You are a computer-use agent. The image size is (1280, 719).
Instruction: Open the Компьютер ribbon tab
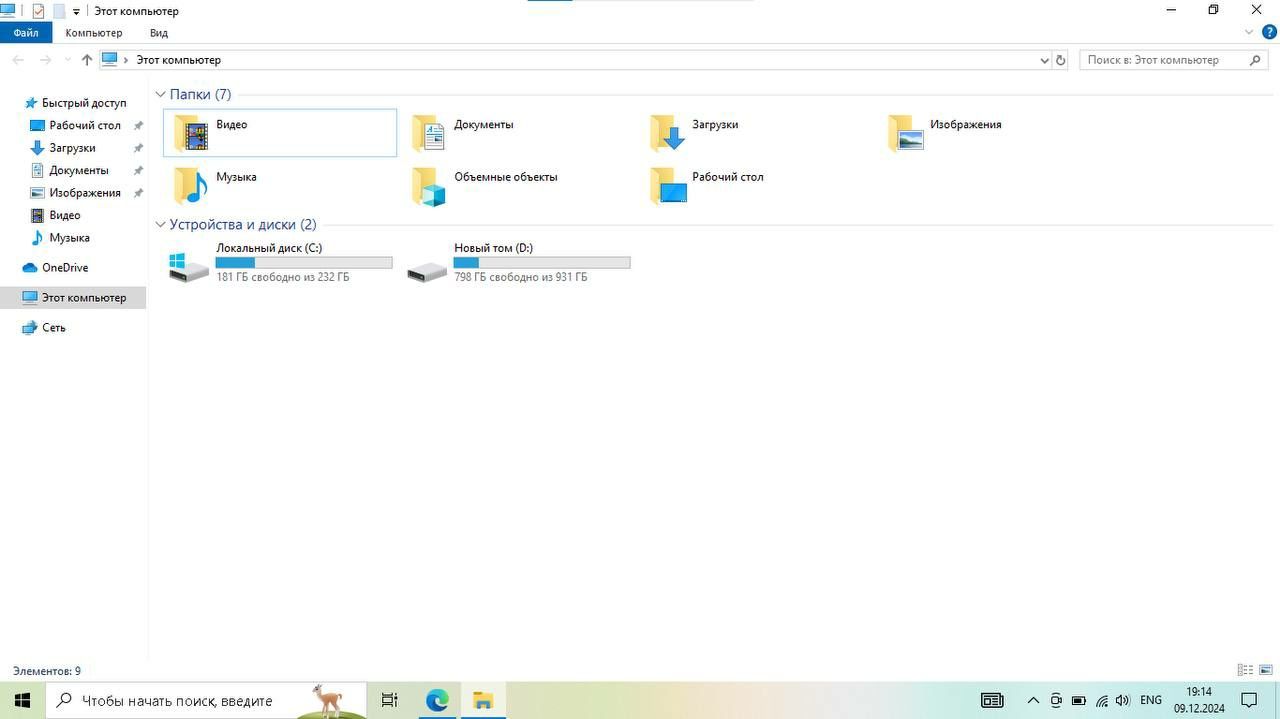[94, 33]
